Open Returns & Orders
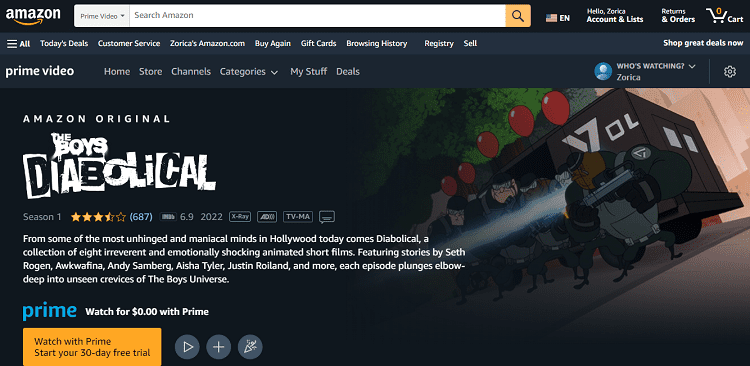750x366 pixels. (678, 16)
